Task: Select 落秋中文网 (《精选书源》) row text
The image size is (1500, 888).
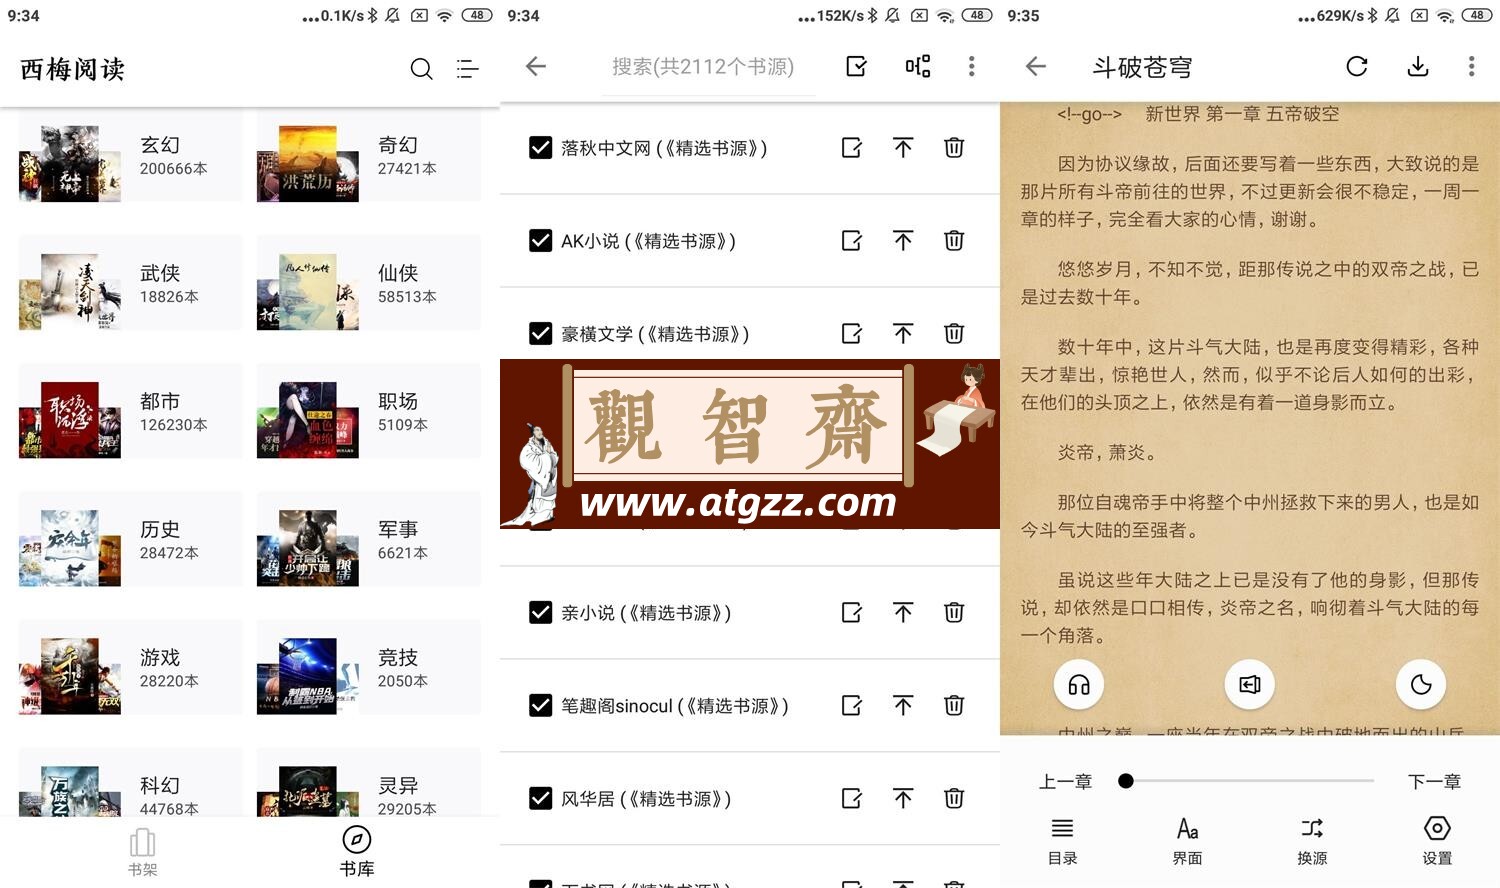Action: tap(664, 148)
